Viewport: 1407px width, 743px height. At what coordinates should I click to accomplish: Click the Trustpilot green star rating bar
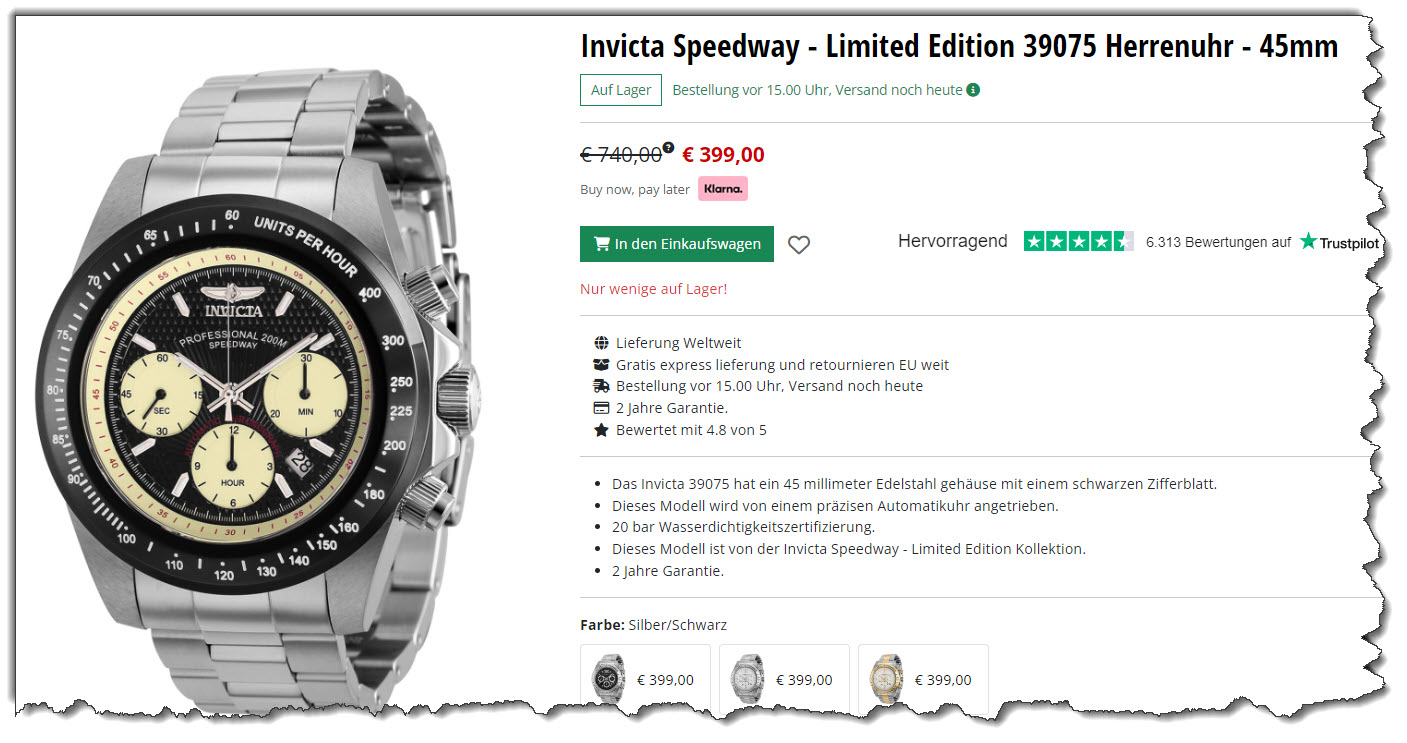click(x=1079, y=241)
